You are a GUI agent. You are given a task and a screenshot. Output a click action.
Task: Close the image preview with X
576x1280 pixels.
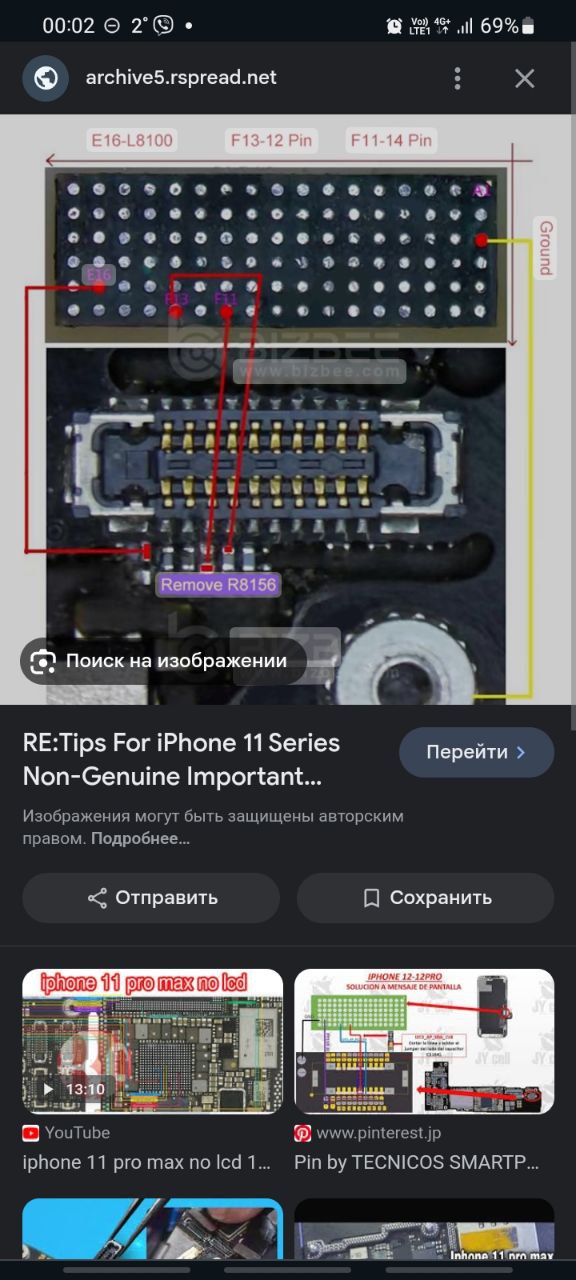[x=525, y=78]
